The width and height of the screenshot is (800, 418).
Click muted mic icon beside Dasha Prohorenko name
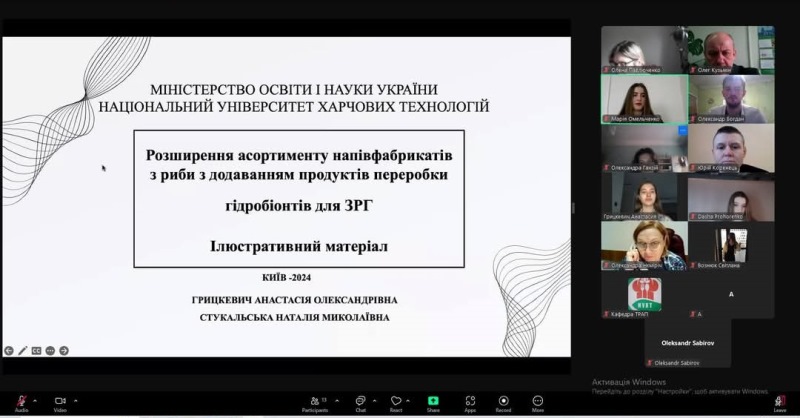click(x=693, y=216)
